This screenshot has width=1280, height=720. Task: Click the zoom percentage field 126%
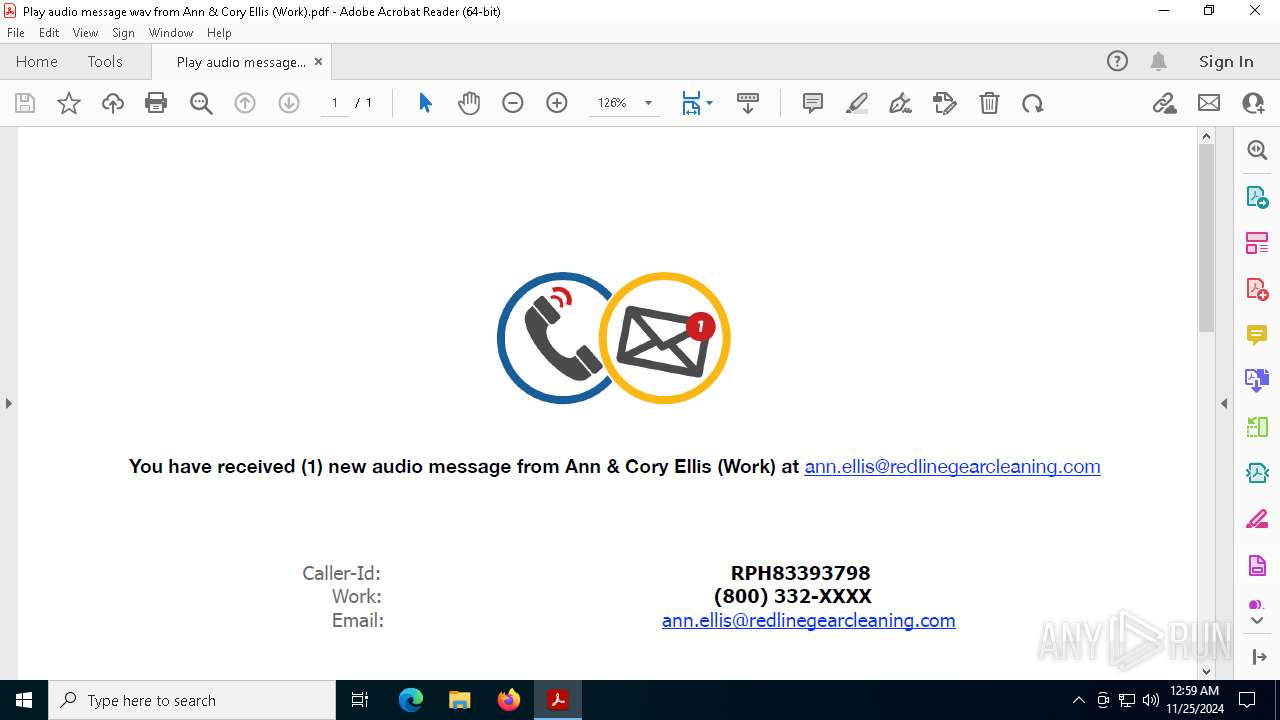click(613, 103)
